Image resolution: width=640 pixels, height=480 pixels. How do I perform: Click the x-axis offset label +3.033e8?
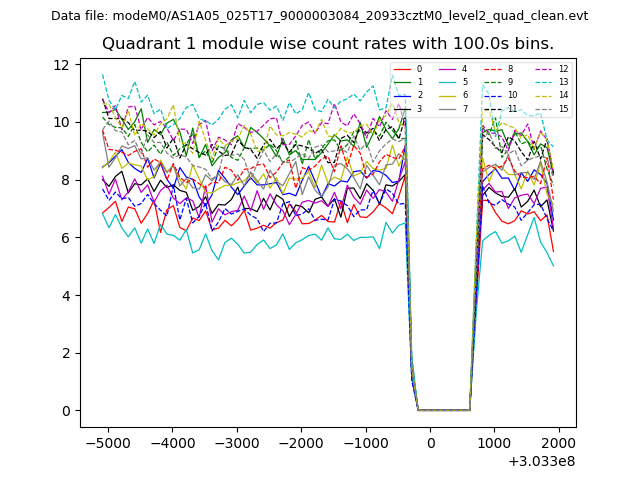point(541,461)
